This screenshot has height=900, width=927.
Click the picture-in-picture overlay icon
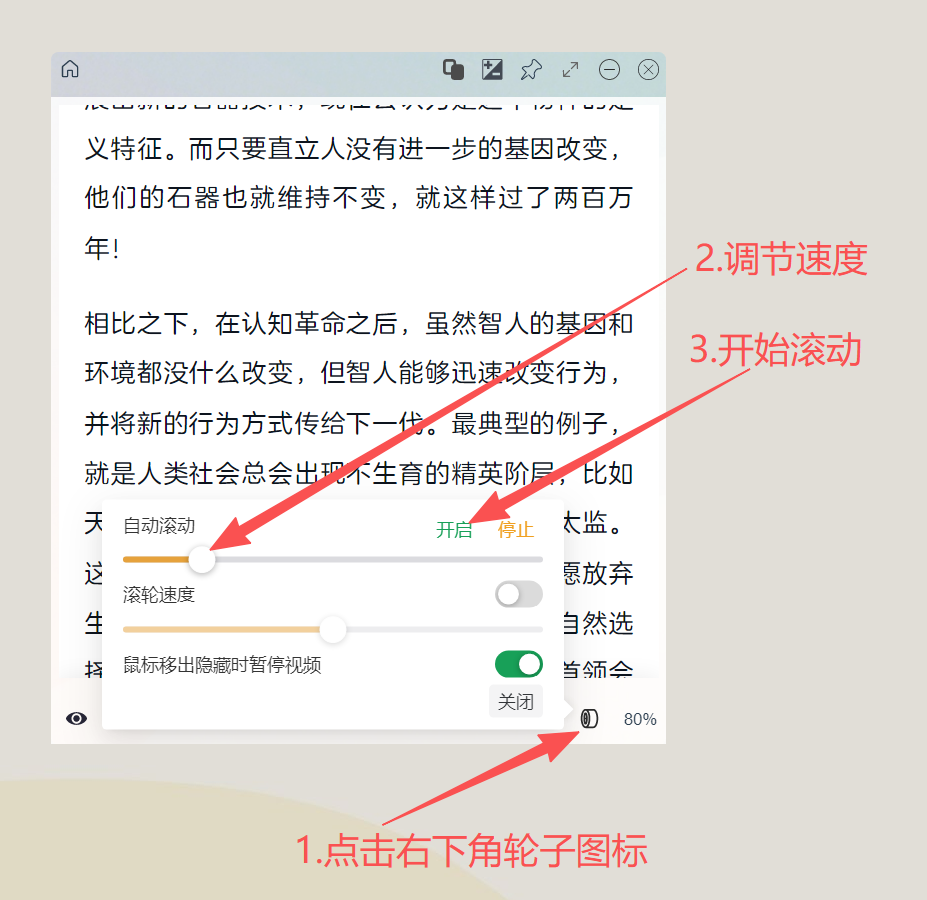click(x=452, y=69)
